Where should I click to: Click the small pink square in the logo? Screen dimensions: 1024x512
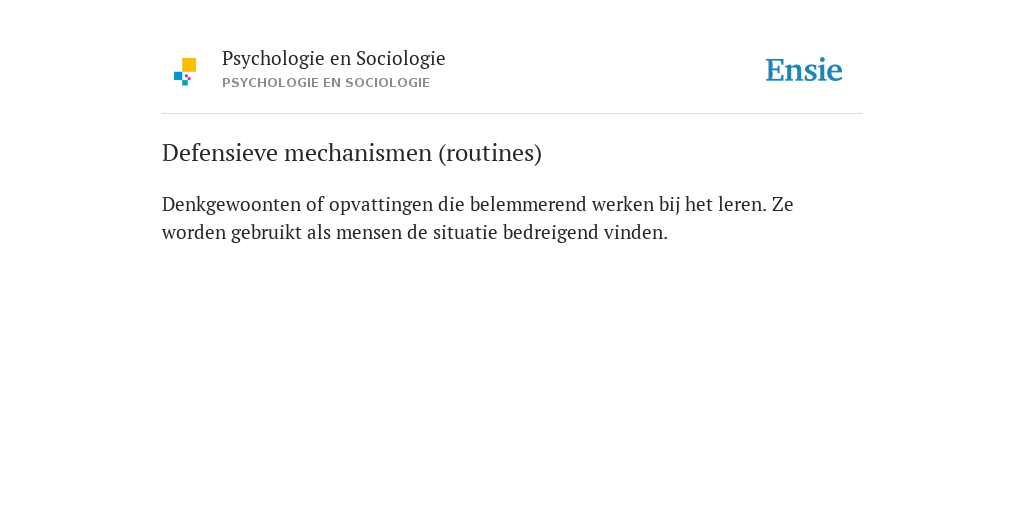[x=188, y=77]
